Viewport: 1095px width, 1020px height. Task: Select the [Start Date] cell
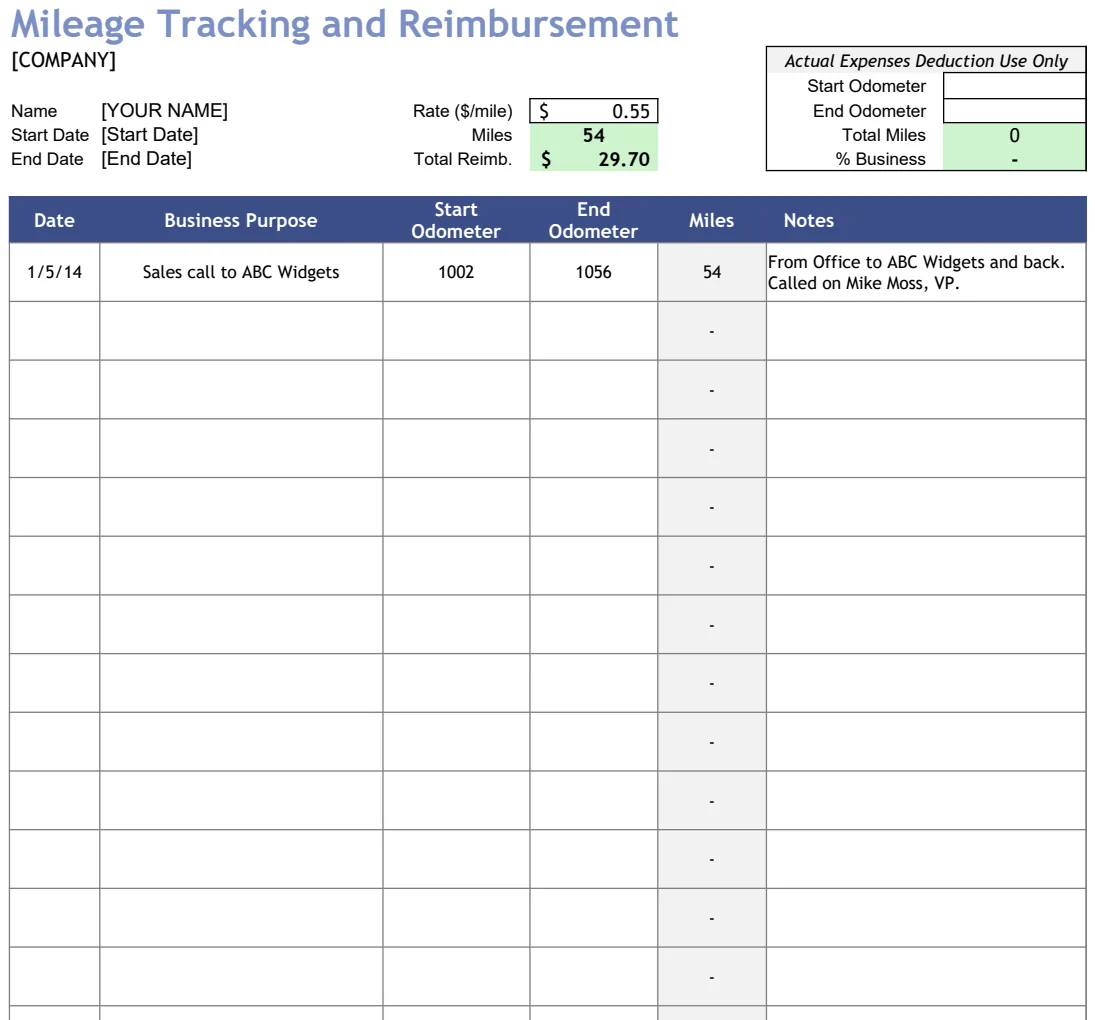coord(149,135)
